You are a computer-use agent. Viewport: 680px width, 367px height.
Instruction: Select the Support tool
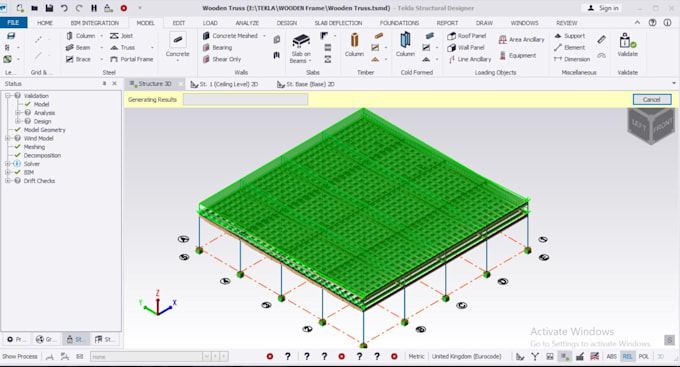tap(569, 36)
